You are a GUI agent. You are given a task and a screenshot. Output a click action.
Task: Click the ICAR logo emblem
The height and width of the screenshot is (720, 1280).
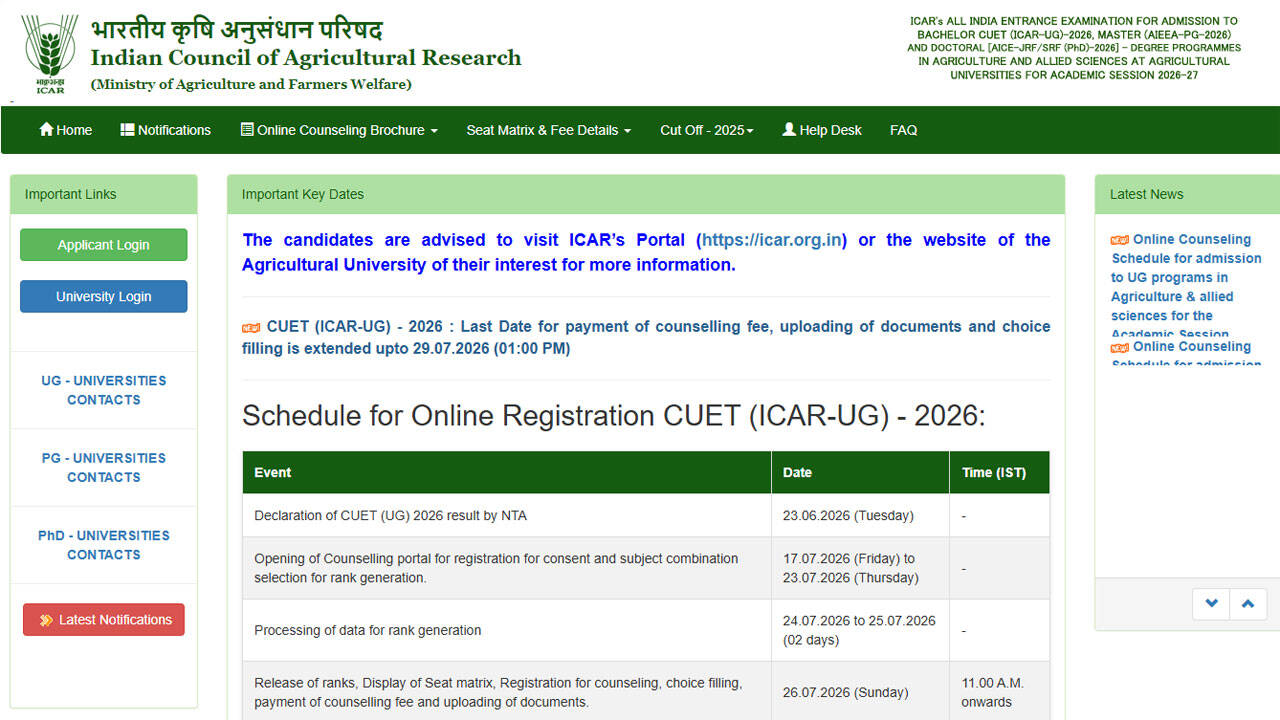point(49,54)
